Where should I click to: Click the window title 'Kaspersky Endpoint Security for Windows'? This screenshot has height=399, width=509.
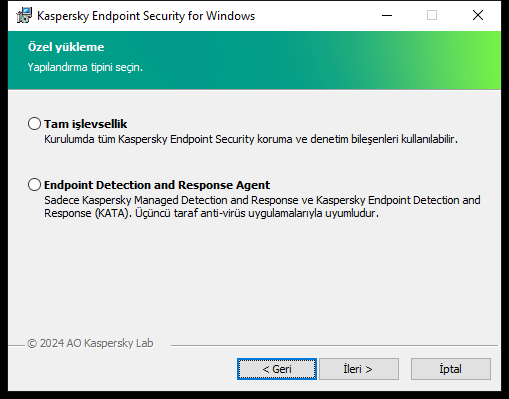click(146, 16)
